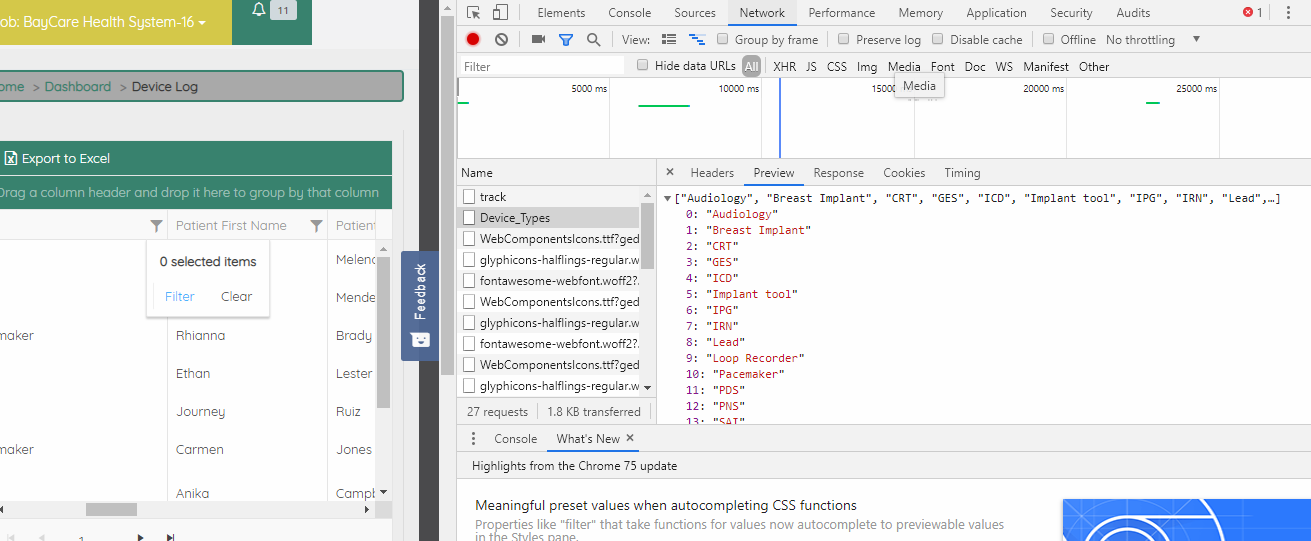Switch to Performance tab
The width and height of the screenshot is (1311, 541).
coord(842,13)
